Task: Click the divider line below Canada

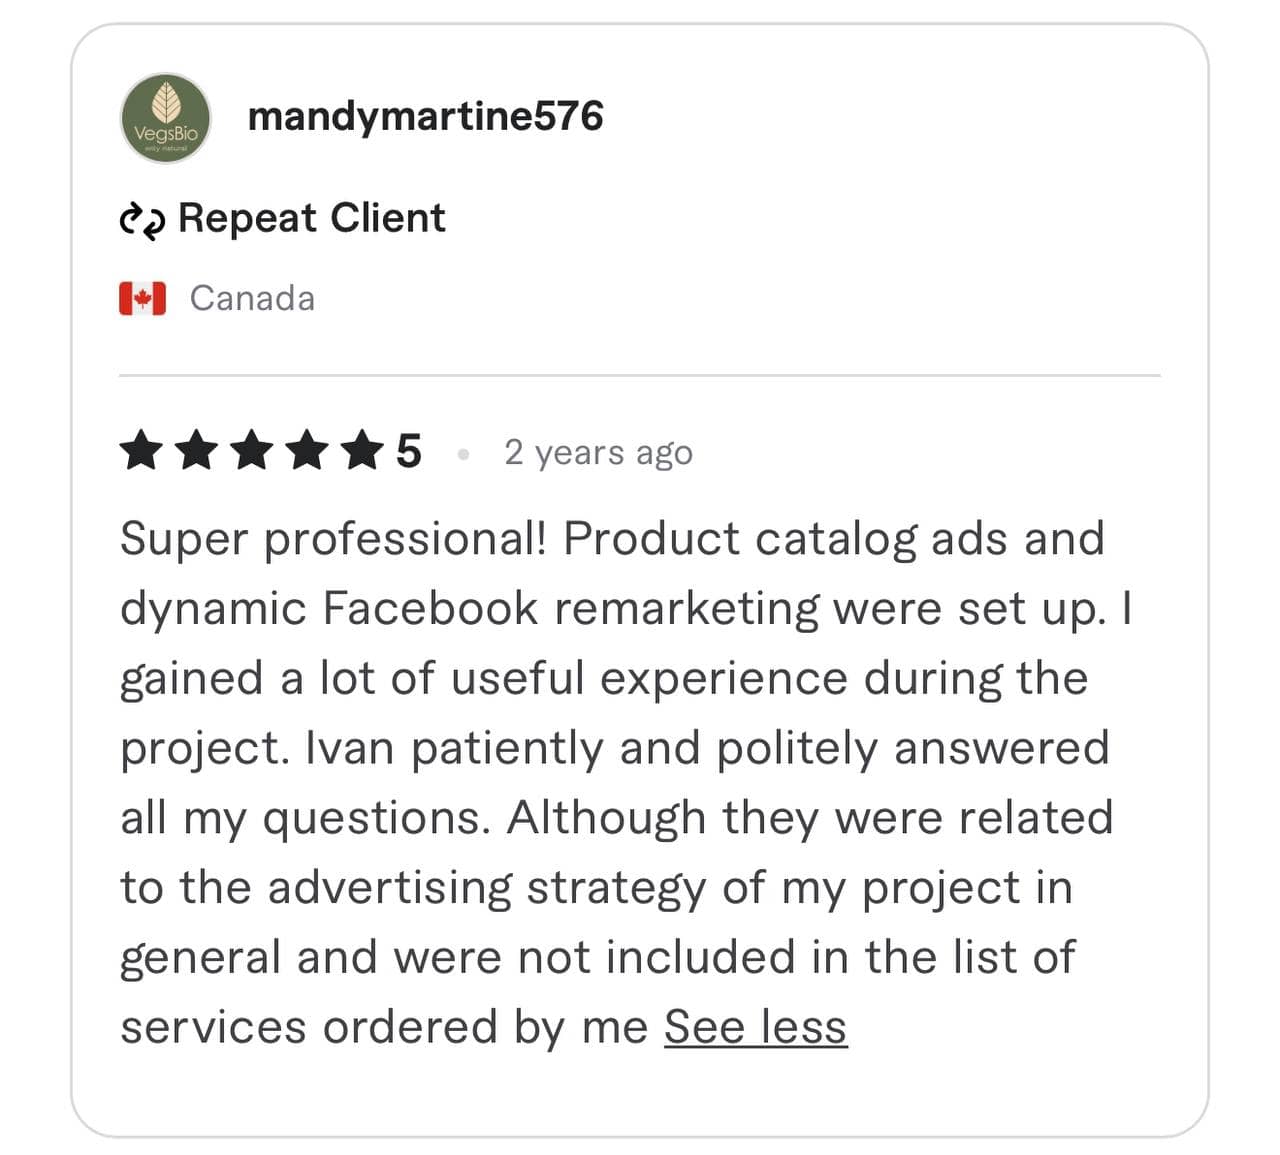Action: [640, 376]
